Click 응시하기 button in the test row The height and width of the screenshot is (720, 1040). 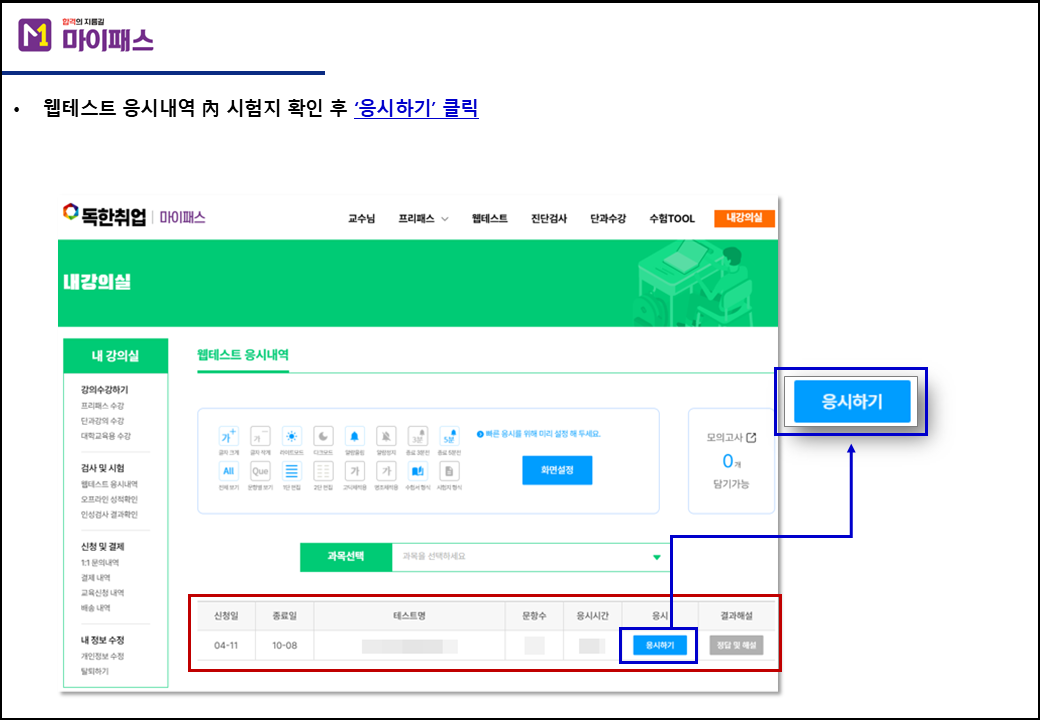pyautogui.click(x=658, y=646)
